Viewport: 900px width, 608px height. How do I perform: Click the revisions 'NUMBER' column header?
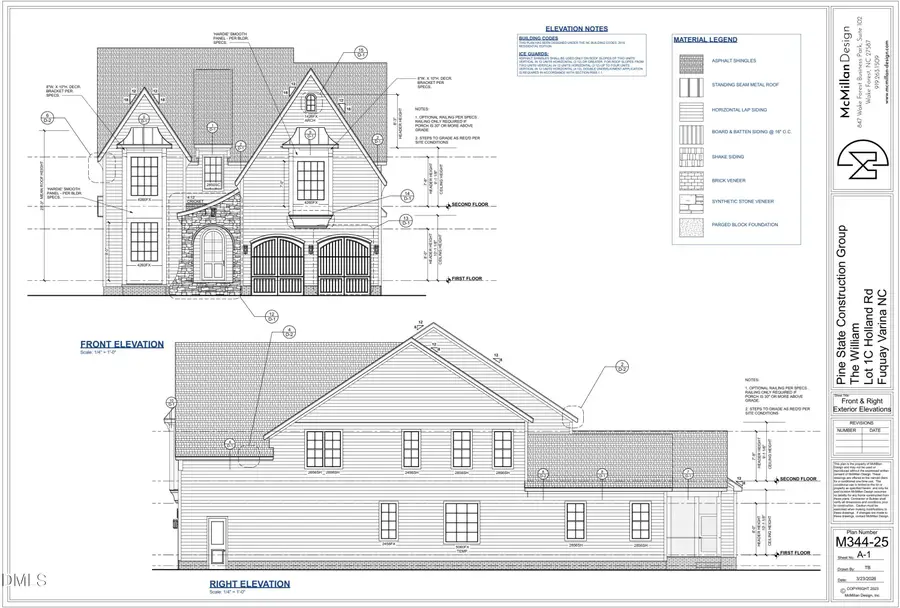[x=847, y=430]
